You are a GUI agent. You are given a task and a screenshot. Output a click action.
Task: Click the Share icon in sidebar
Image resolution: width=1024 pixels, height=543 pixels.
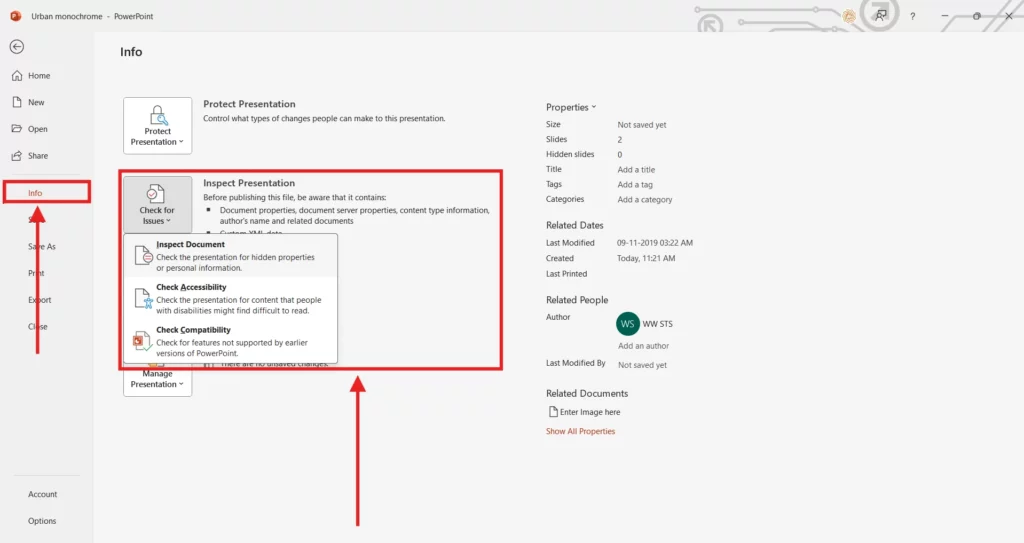click(x=17, y=156)
